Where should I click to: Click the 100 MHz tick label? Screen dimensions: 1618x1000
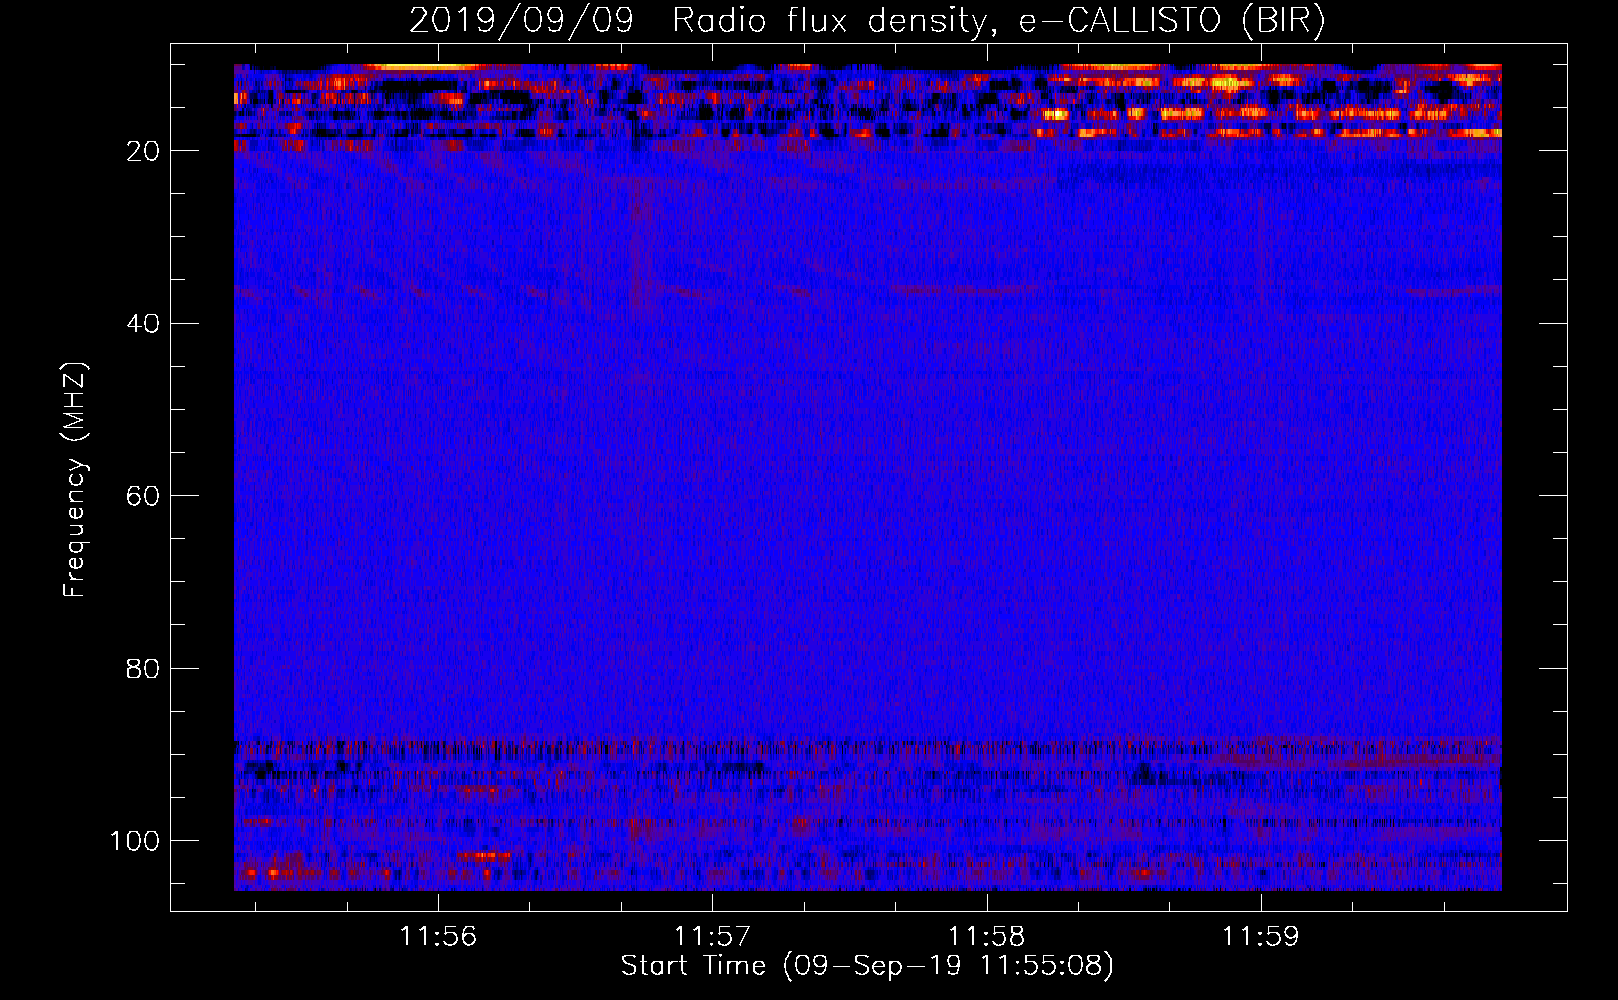coord(135,840)
